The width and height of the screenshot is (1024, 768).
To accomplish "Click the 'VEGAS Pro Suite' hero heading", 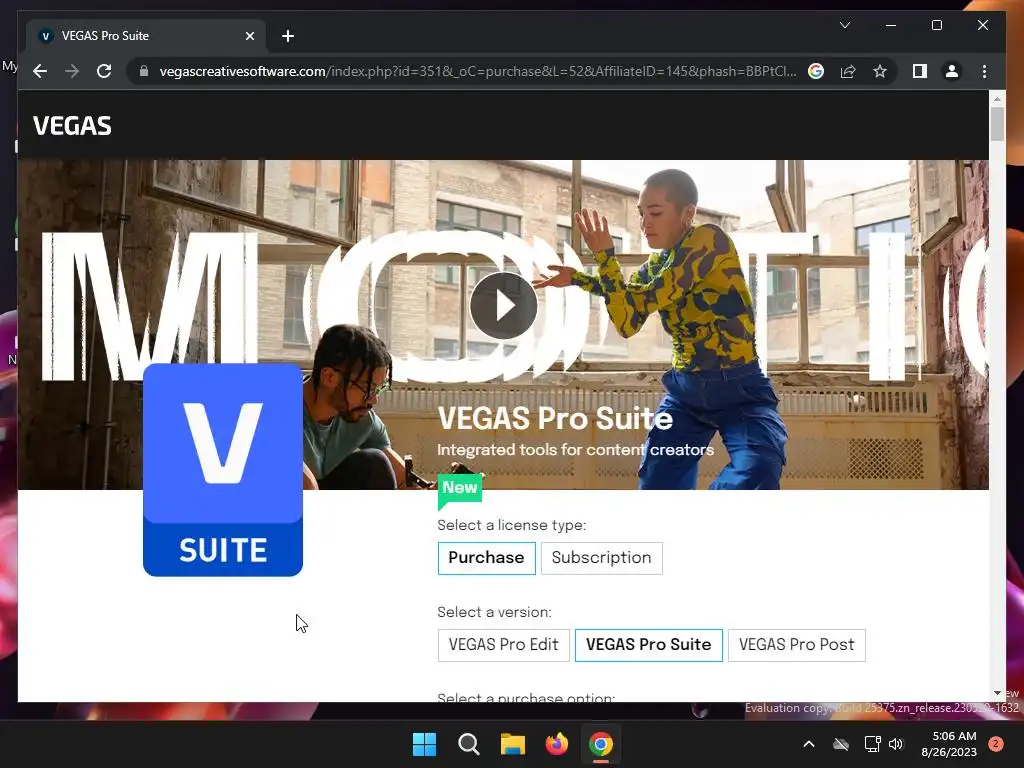I will pos(554,418).
